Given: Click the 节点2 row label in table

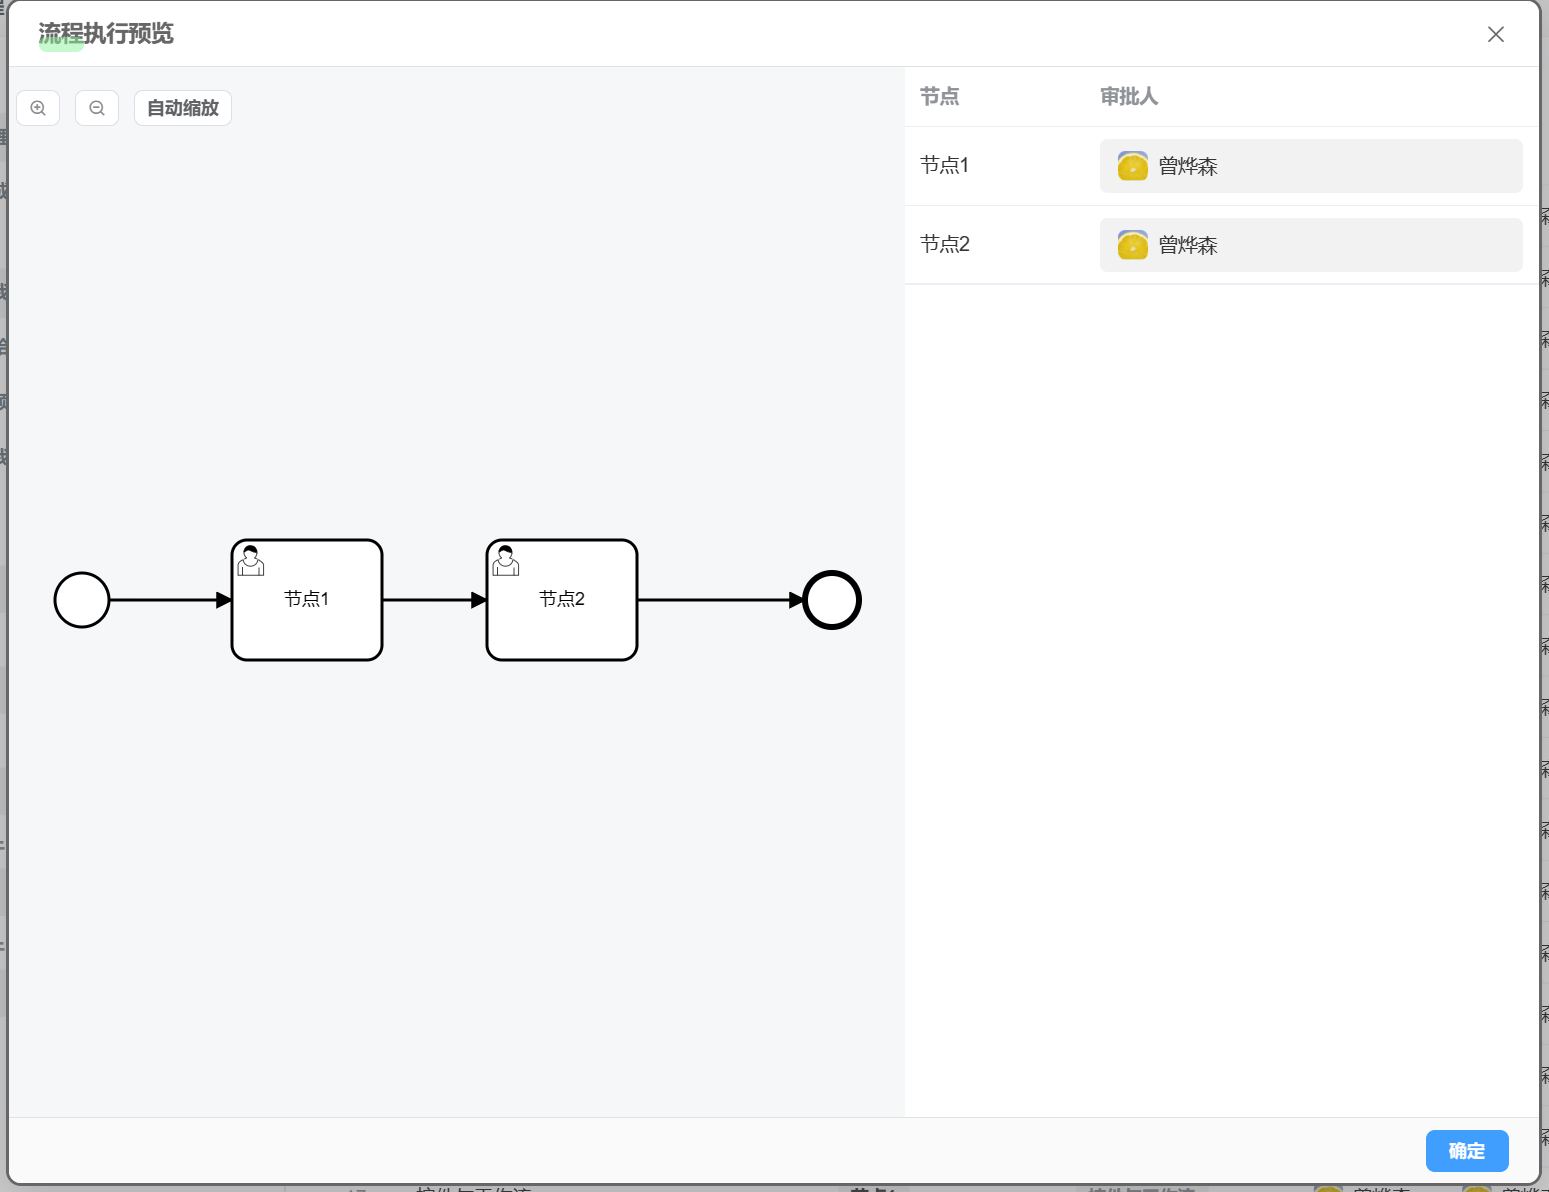Looking at the screenshot, I should tap(944, 244).
